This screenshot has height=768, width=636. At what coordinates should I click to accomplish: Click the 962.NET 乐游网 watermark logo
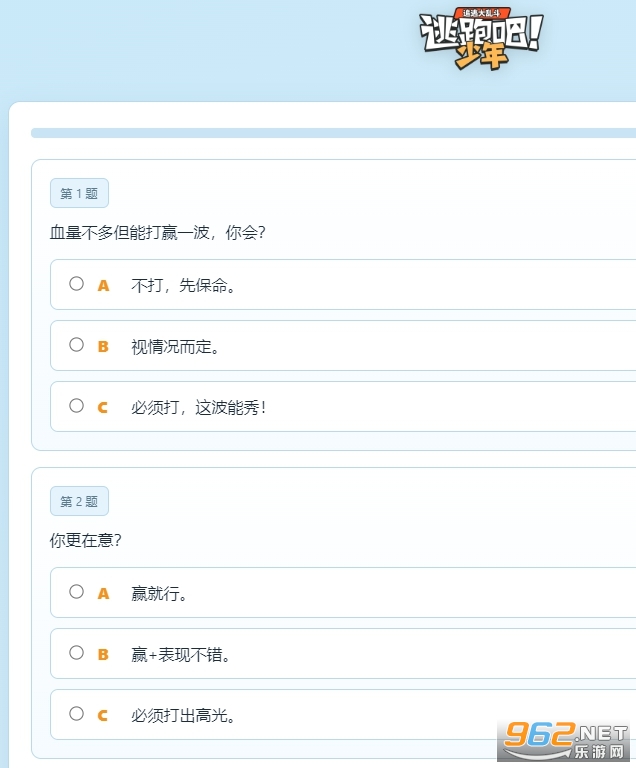click(x=567, y=739)
